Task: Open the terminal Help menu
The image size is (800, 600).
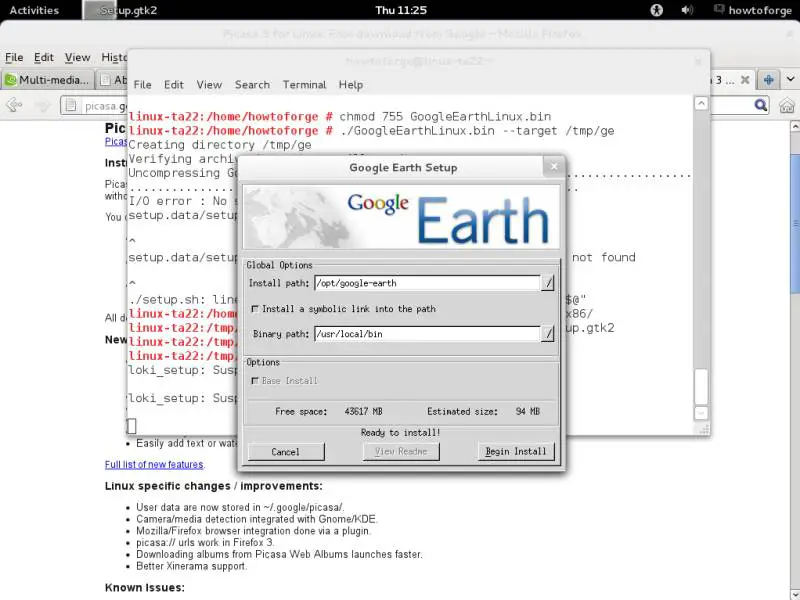Action: click(351, 85)
